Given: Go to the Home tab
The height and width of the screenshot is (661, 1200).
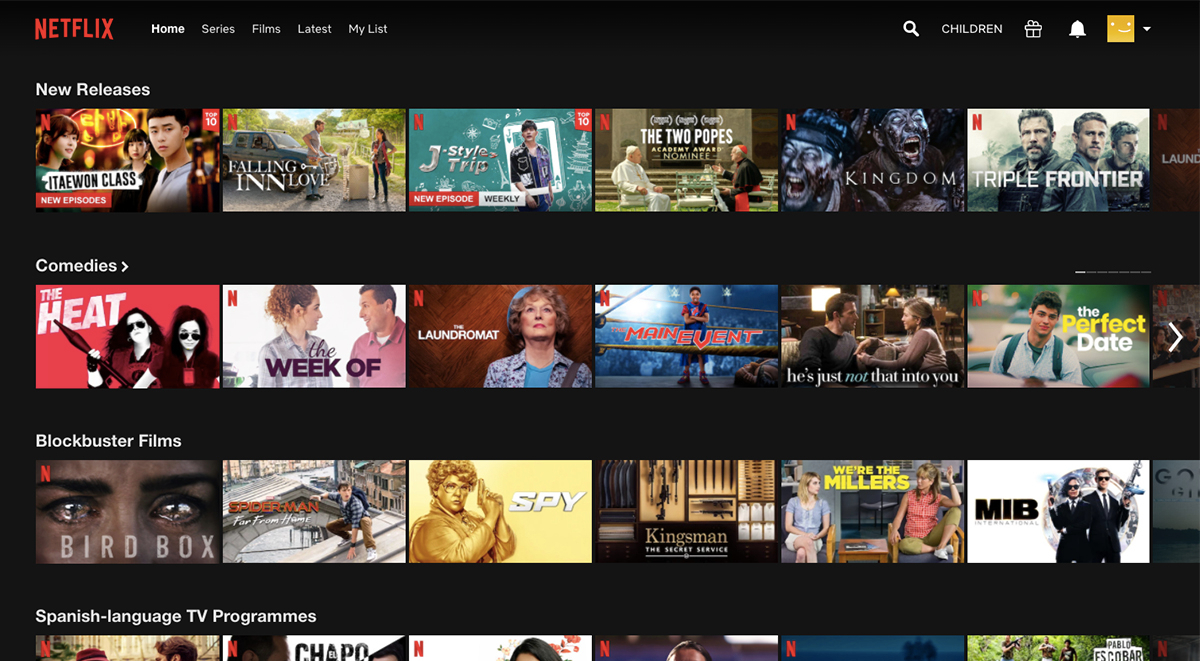Looking at the screenshot, I should point(168,29).
